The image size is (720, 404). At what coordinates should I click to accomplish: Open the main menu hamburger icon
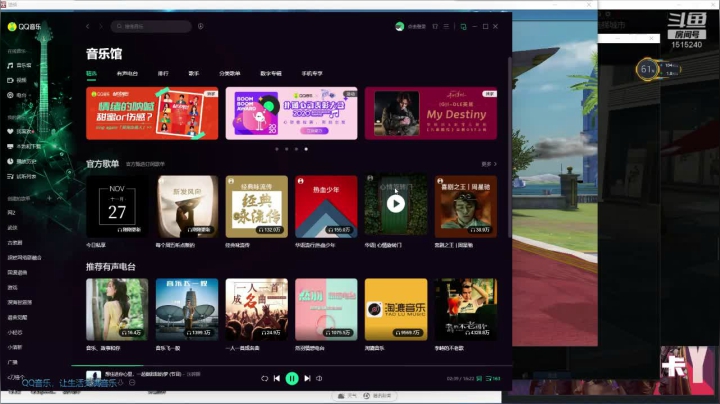coord(446,26)
